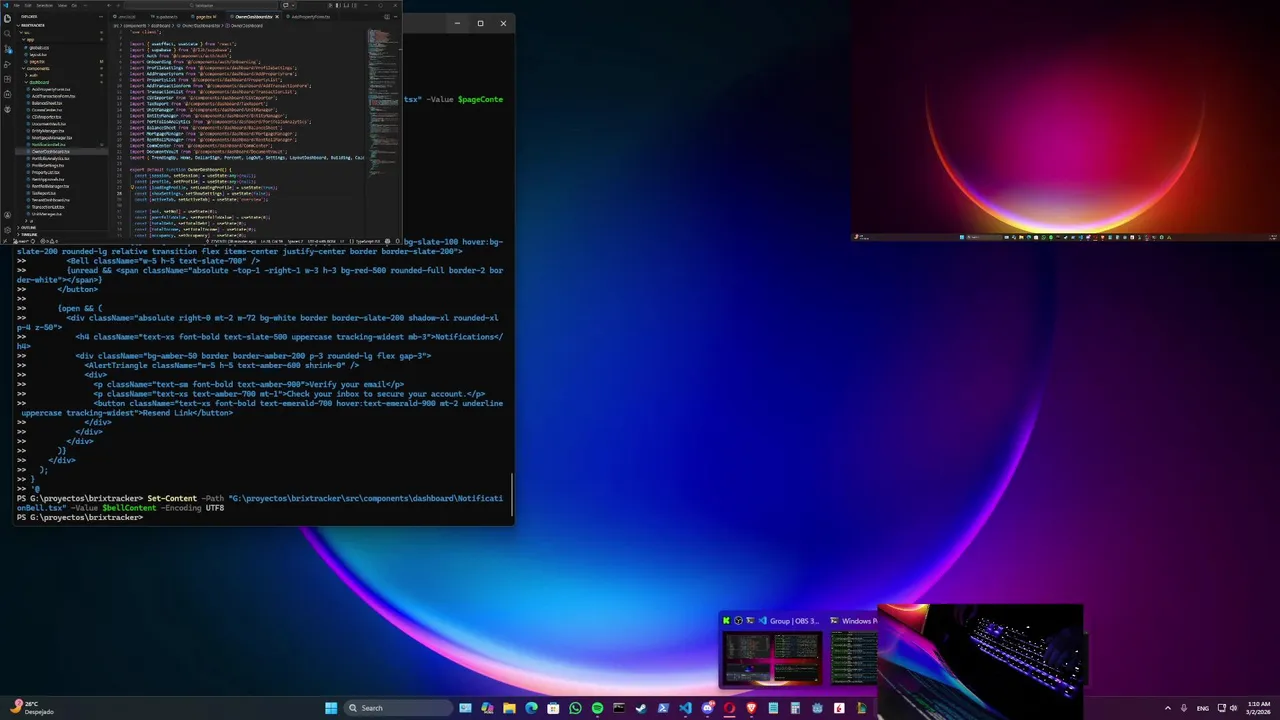The image size is (1280, 720).
Task: Open the Extensions view in VS Code
Action: click(7, 79)
